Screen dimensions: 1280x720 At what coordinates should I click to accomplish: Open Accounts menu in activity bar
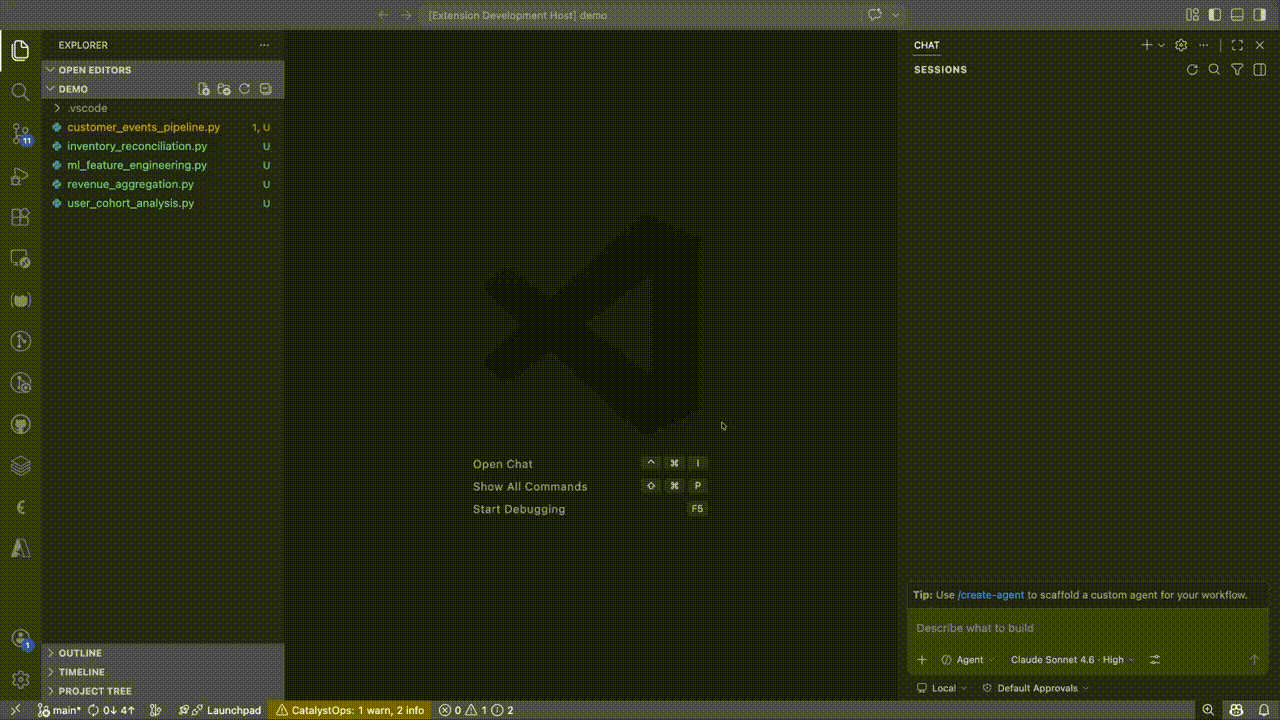click(20, 638)
